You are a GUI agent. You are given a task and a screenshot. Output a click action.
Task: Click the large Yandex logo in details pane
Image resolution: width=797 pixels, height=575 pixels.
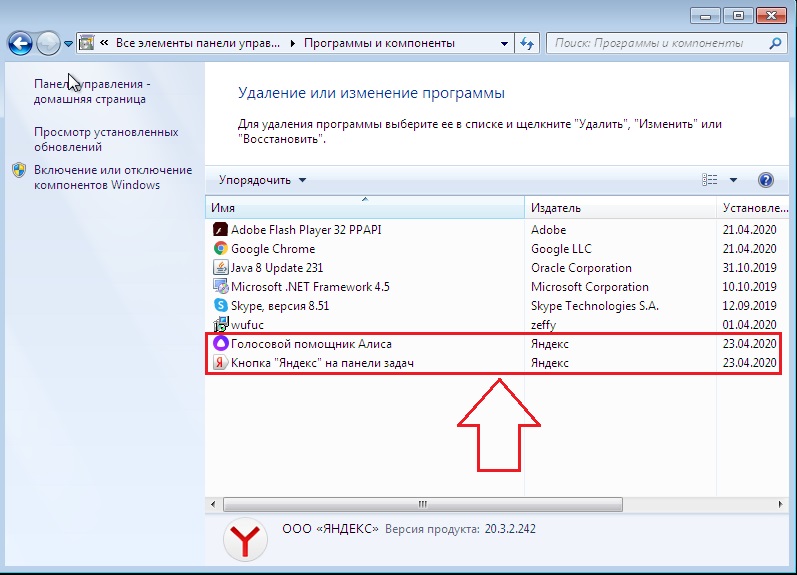245,539
